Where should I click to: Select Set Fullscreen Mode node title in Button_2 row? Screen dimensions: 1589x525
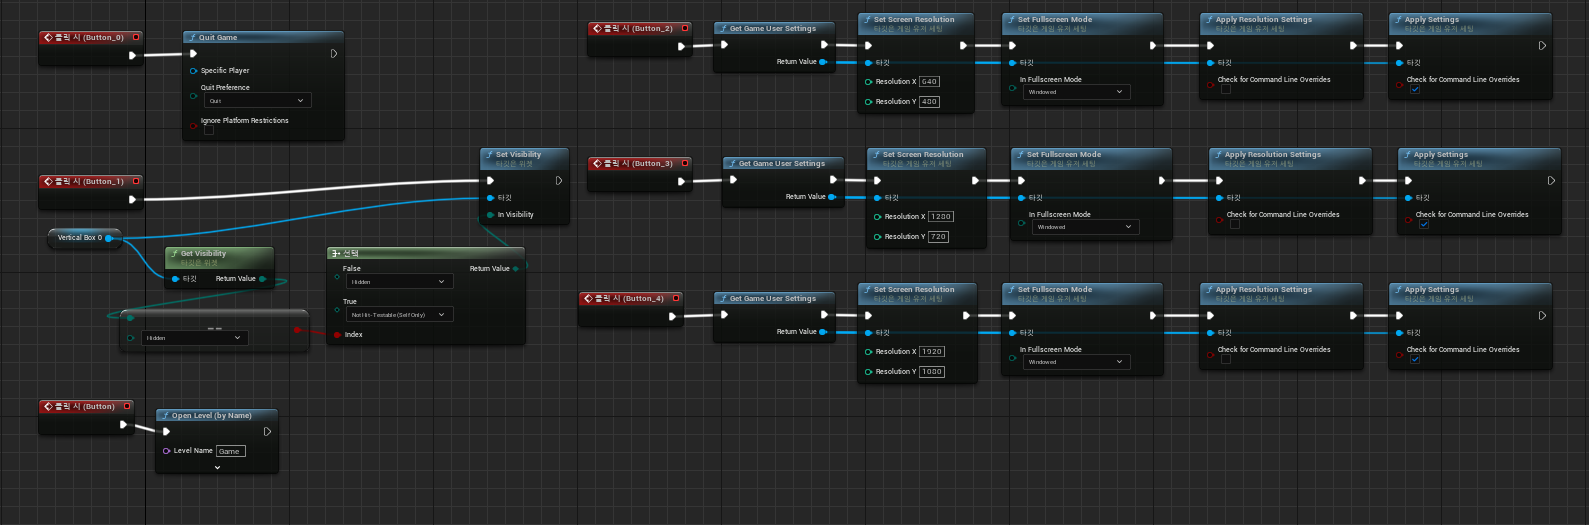click(1055, 20)
